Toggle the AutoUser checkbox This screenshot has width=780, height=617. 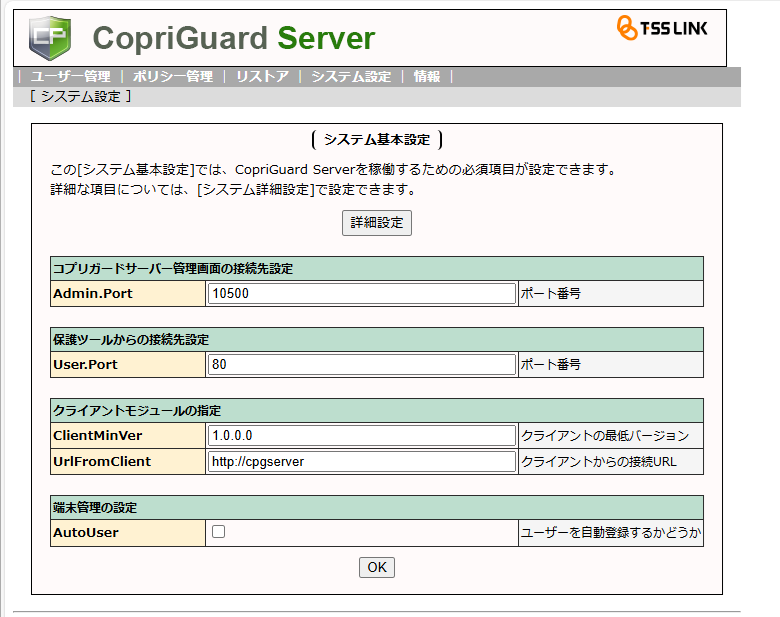tap(218, 531)
